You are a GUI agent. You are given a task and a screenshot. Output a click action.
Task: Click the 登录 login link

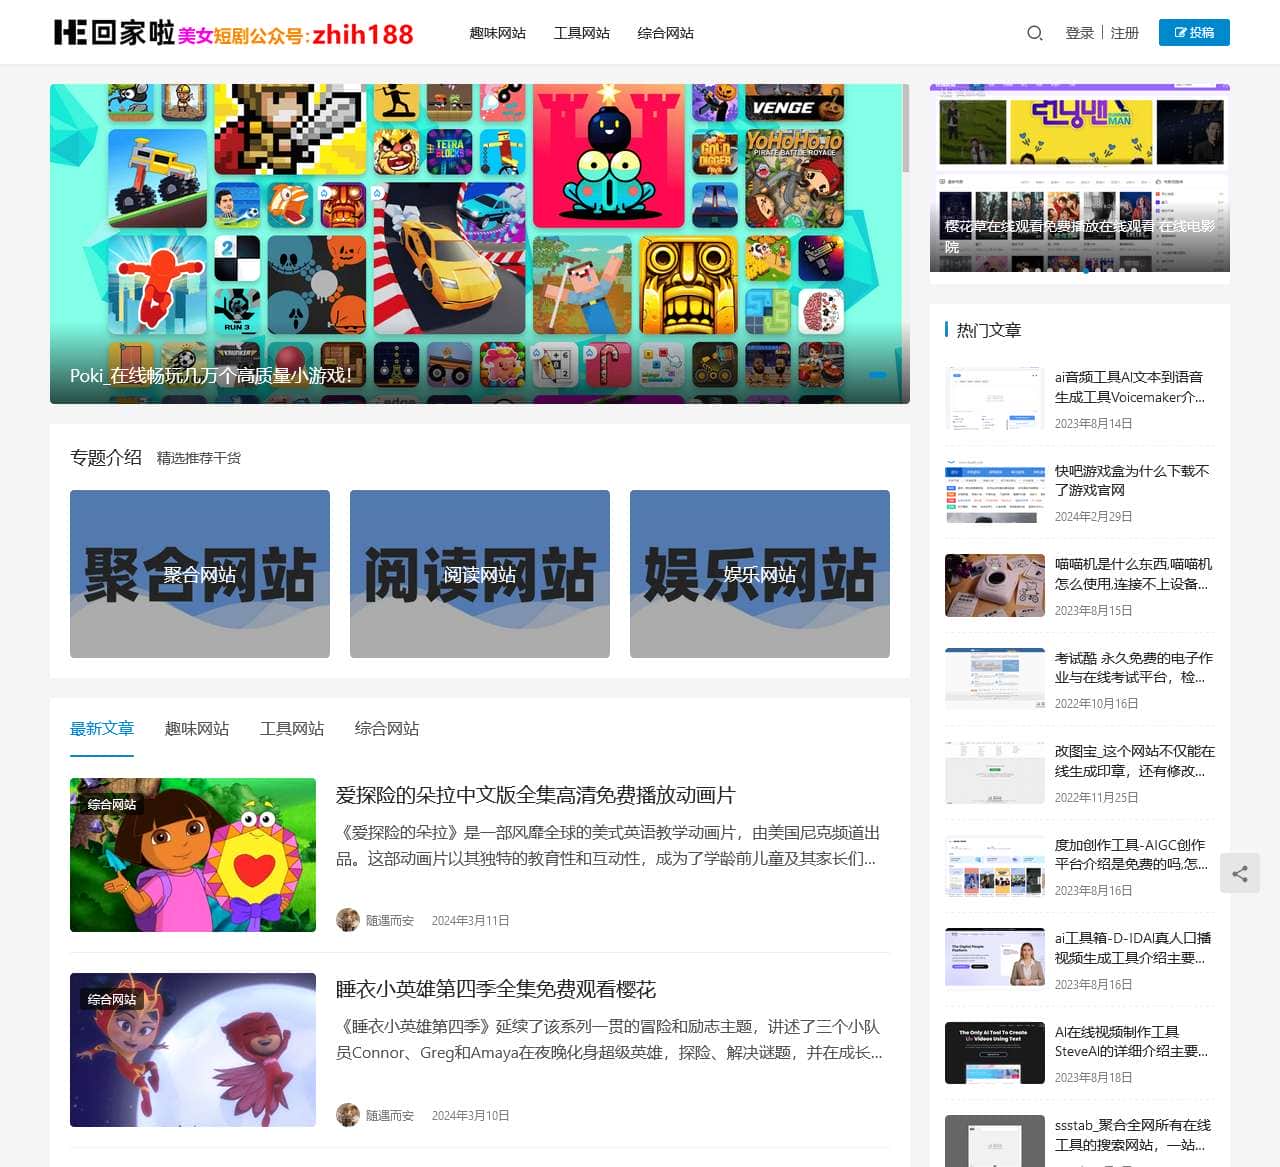[1079, 33]
